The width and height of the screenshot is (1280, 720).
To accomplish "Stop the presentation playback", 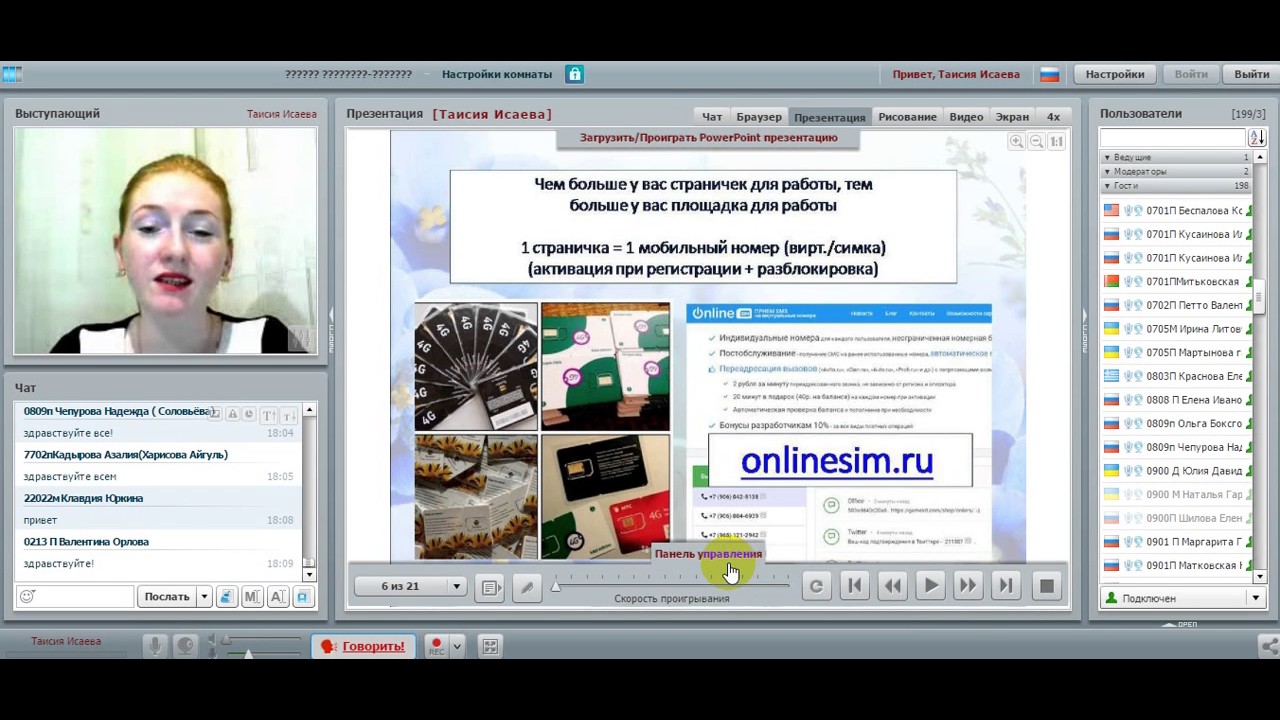I will 1046,586.
